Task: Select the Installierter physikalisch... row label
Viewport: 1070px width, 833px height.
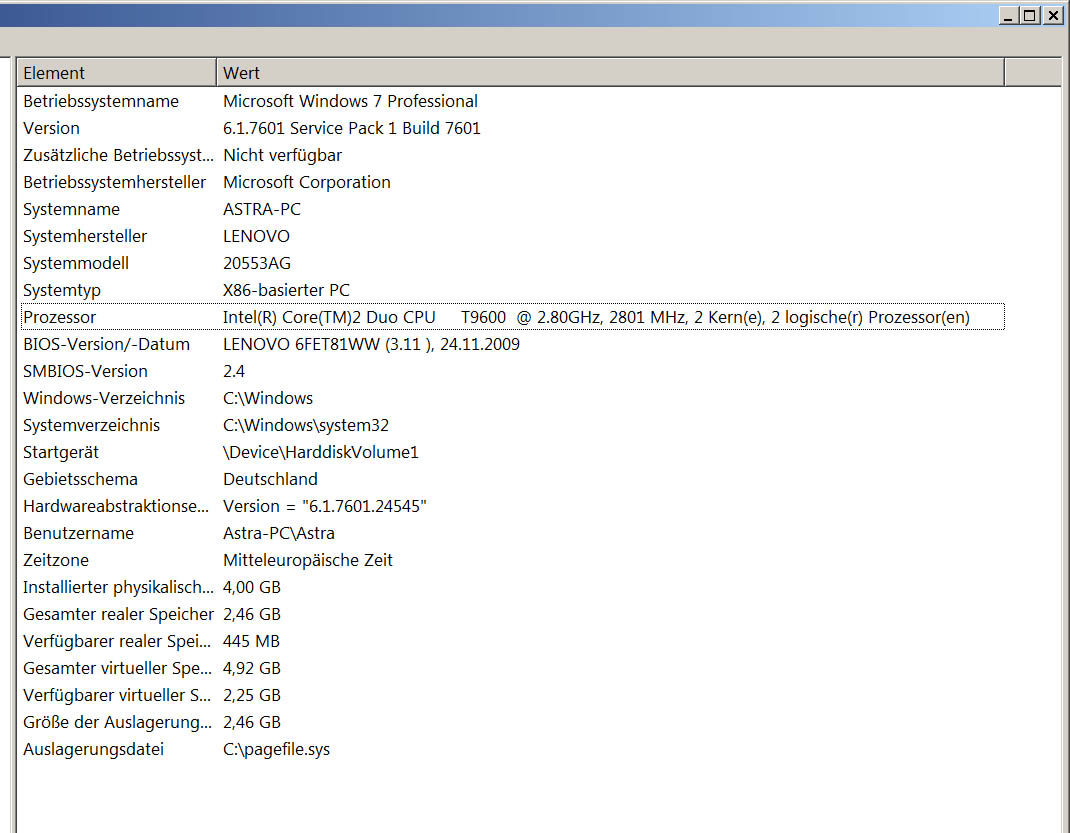Action: [118, 587]
